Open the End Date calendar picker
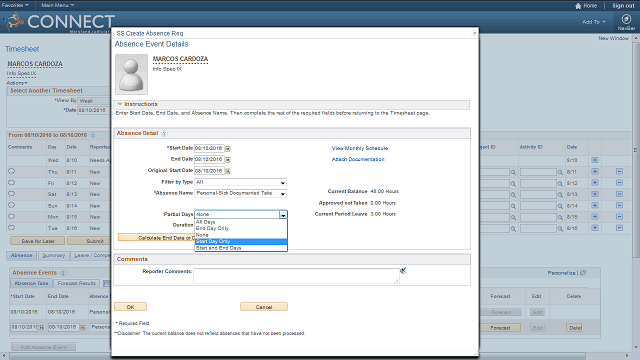The image size is (640, 360). pyautogui.click(x=228, y=160)
